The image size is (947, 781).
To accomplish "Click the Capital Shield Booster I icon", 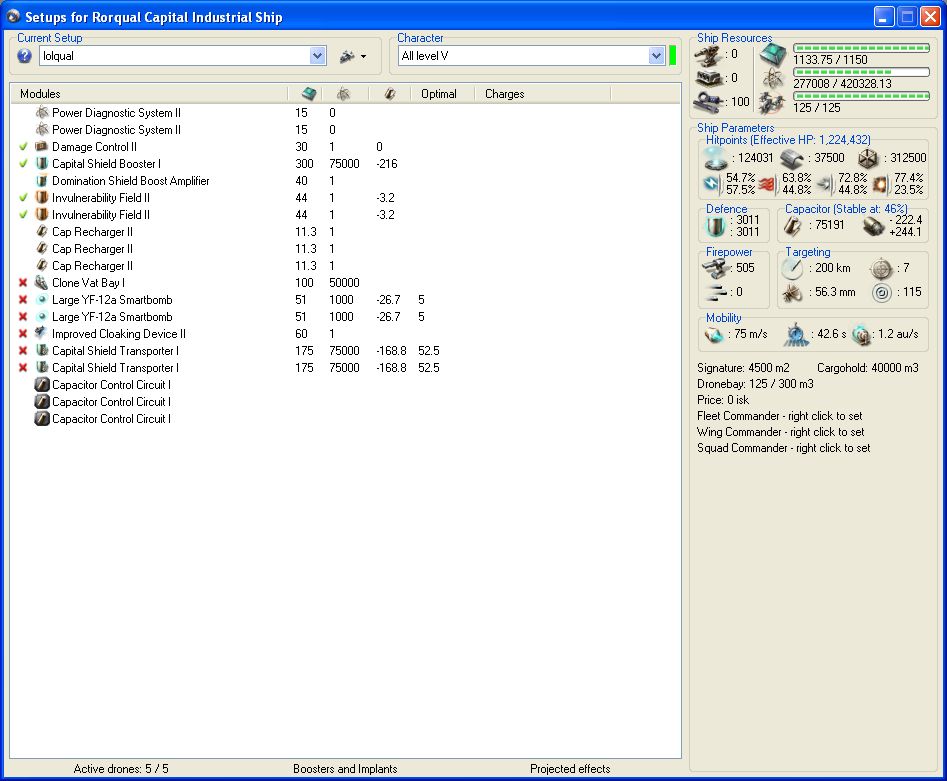I will (42, 163).
